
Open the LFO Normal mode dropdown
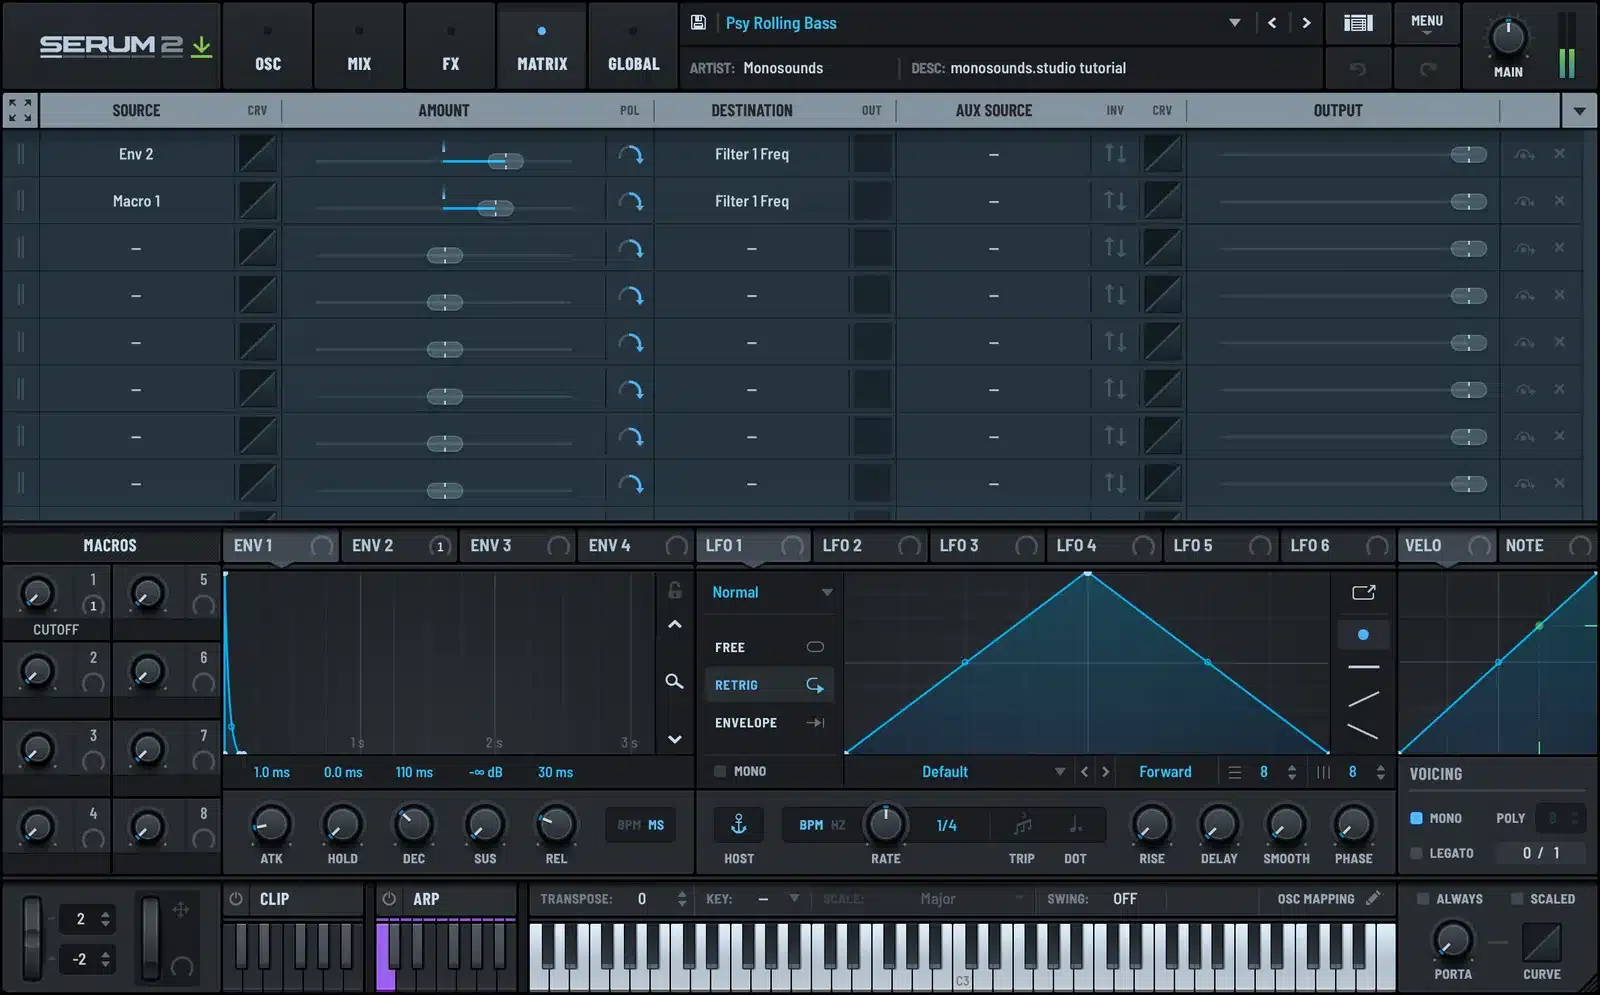pyautogui.click(x=771, y=592)
